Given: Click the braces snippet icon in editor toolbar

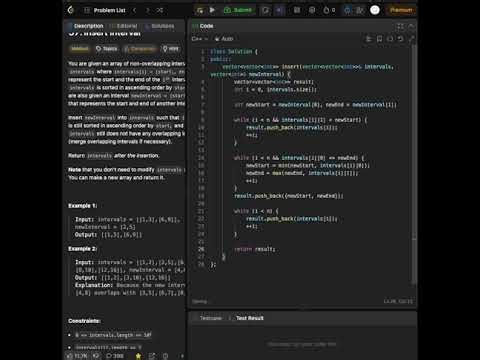Looking at the screenshot, I should (x=390, y=39).
